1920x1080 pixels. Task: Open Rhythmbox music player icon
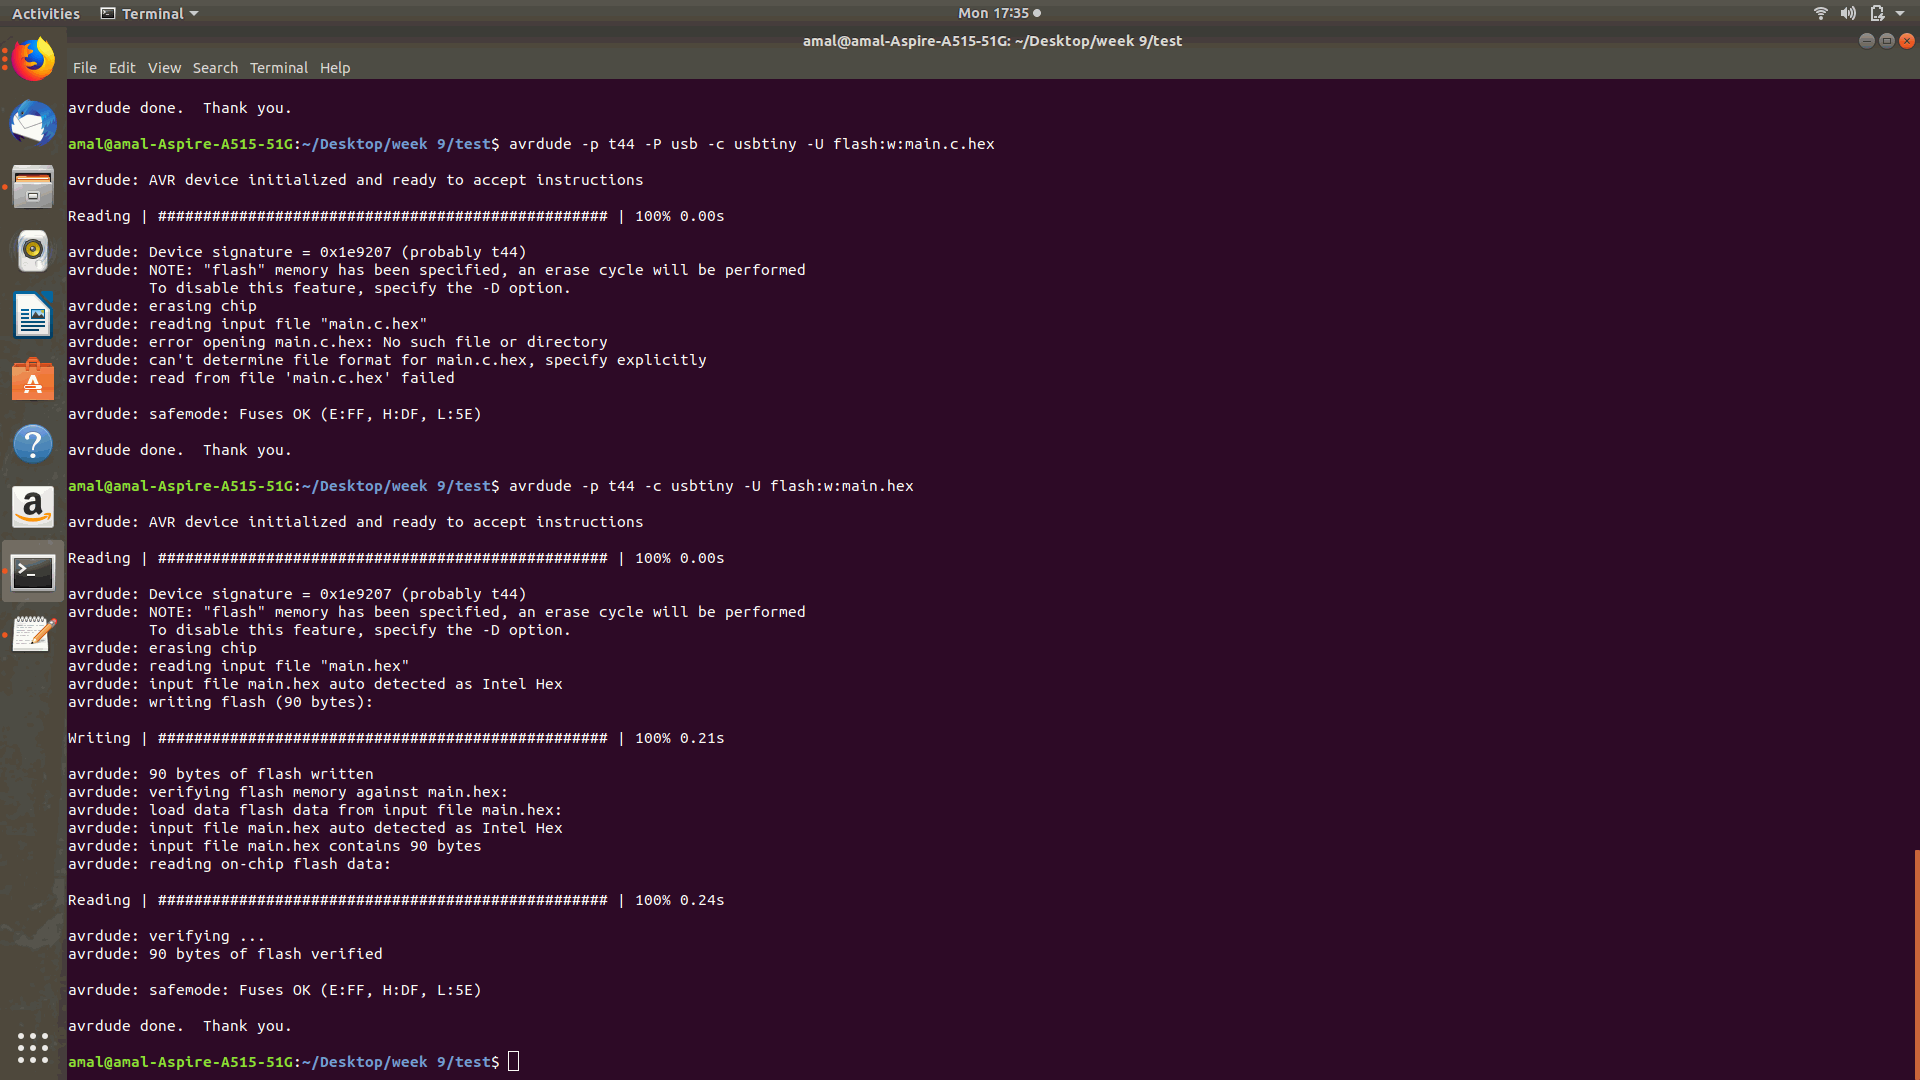coord(33,252)
